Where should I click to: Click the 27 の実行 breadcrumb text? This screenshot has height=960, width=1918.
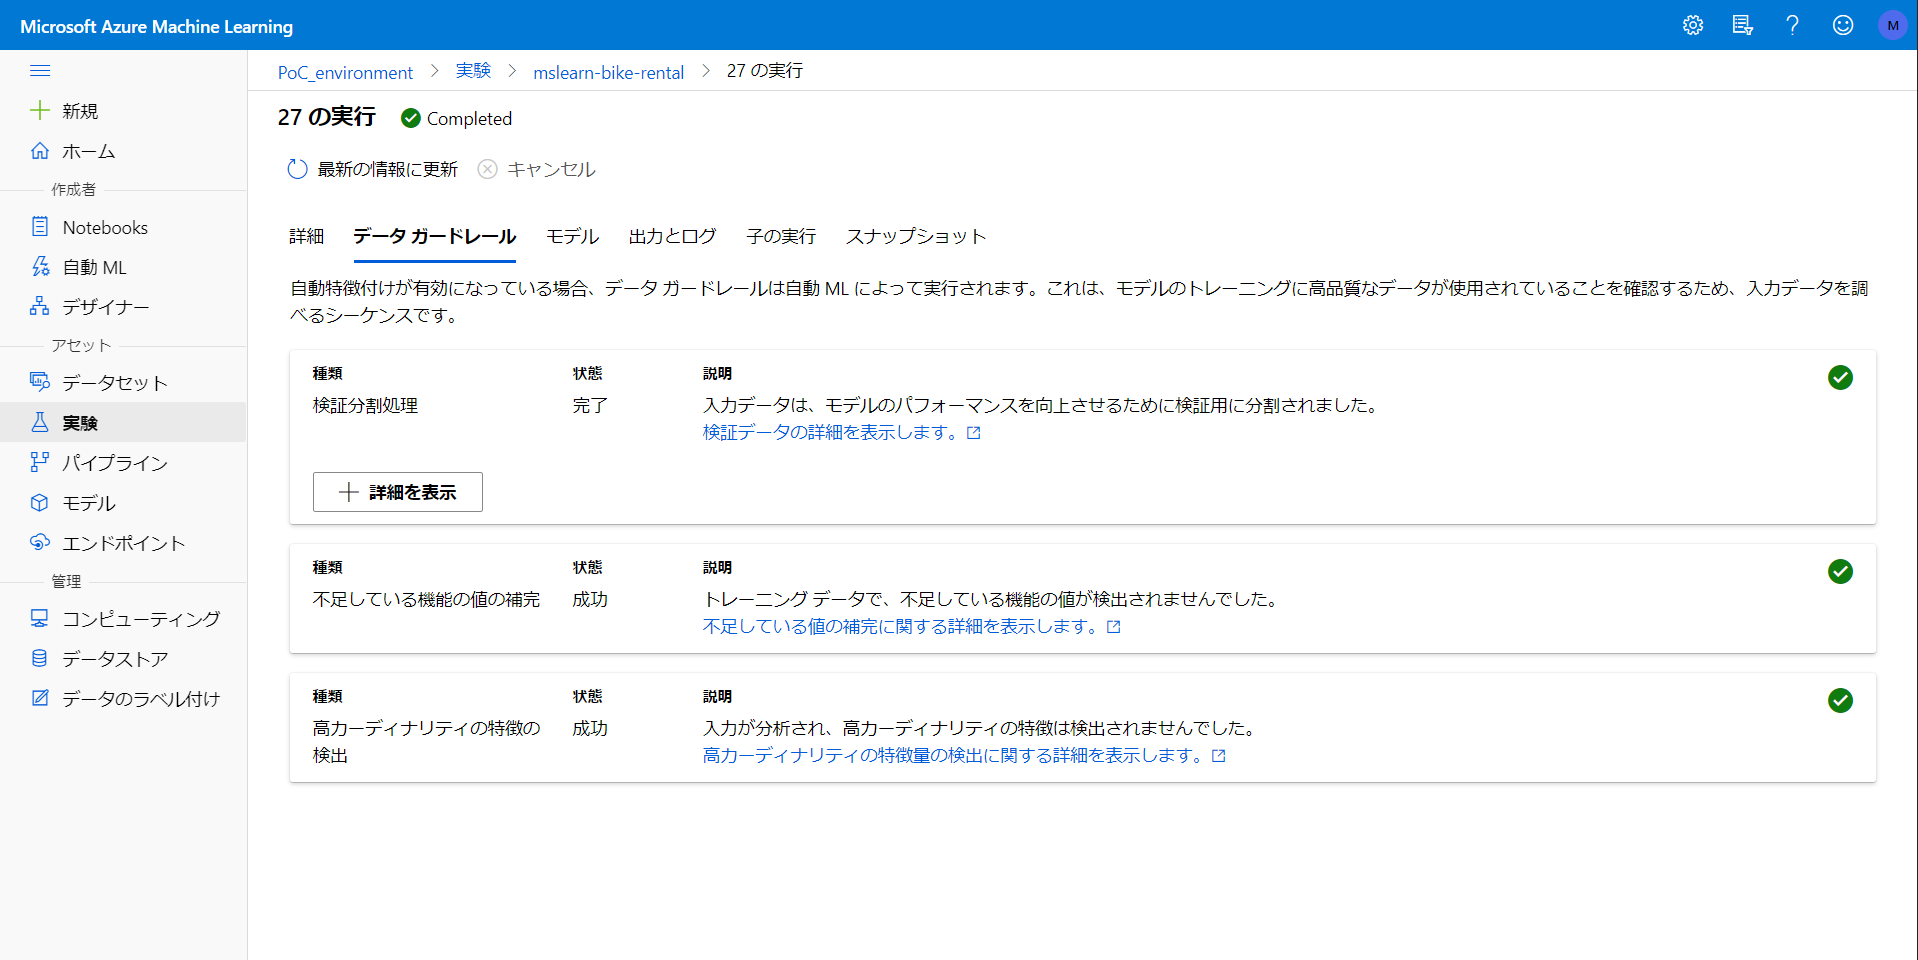click(765, 71)
